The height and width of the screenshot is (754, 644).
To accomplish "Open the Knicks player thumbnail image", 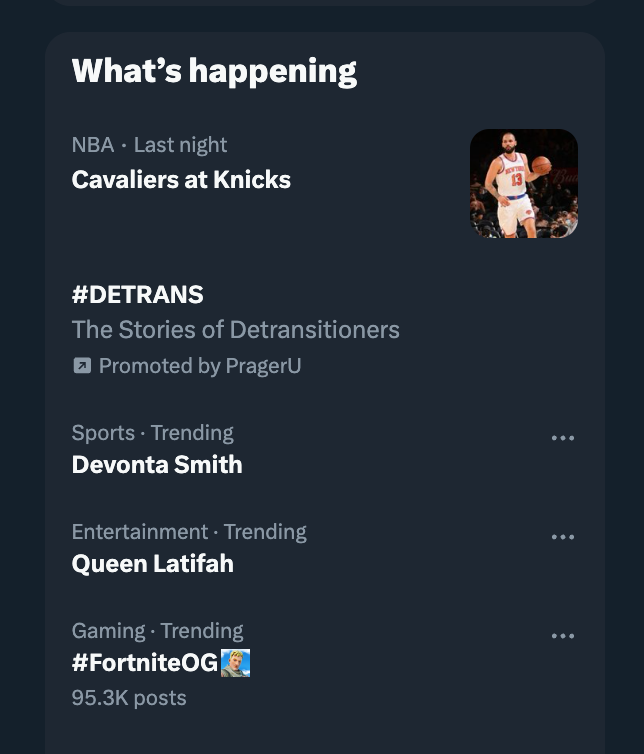I will click(523, 183).
